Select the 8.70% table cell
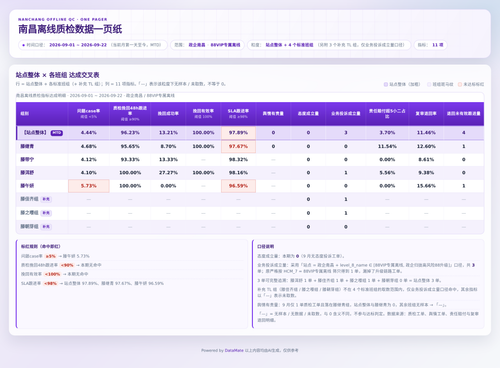The width and height of the screenshot is (500, 368). [x=168, y=146]
